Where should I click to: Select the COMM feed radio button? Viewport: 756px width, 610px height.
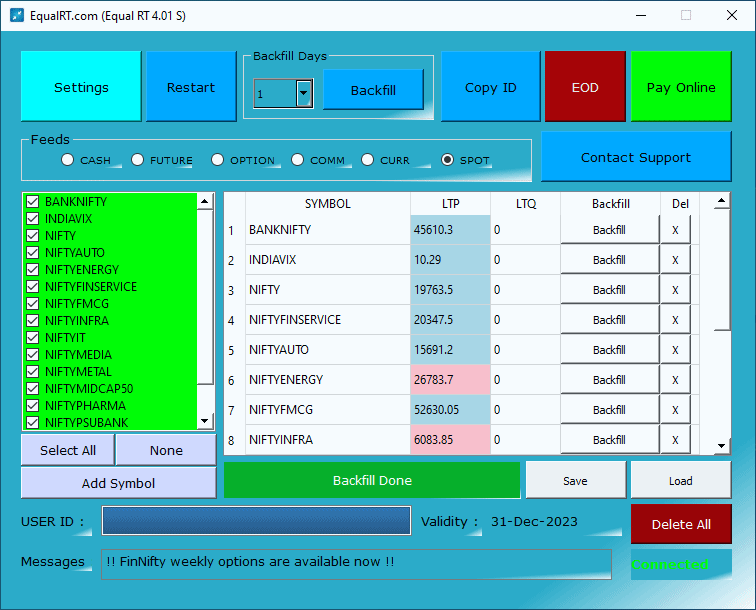coord(297,160)
